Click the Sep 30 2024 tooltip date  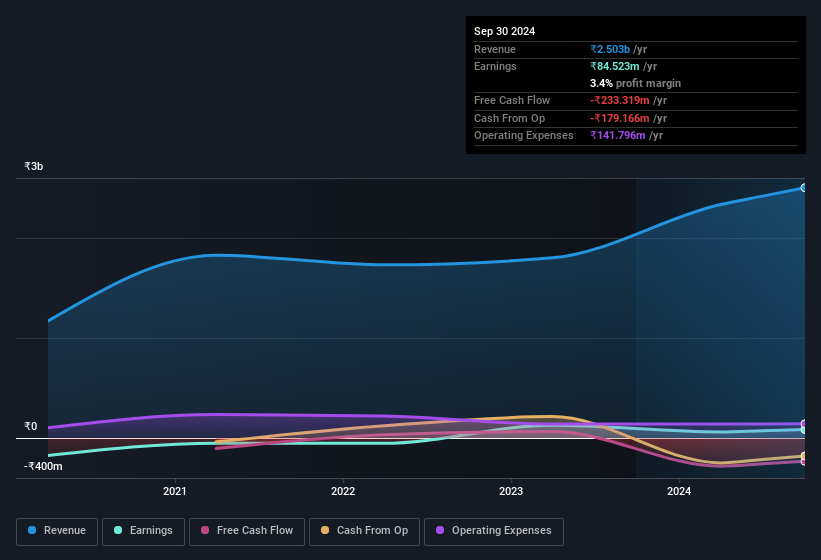pos(504,31)
